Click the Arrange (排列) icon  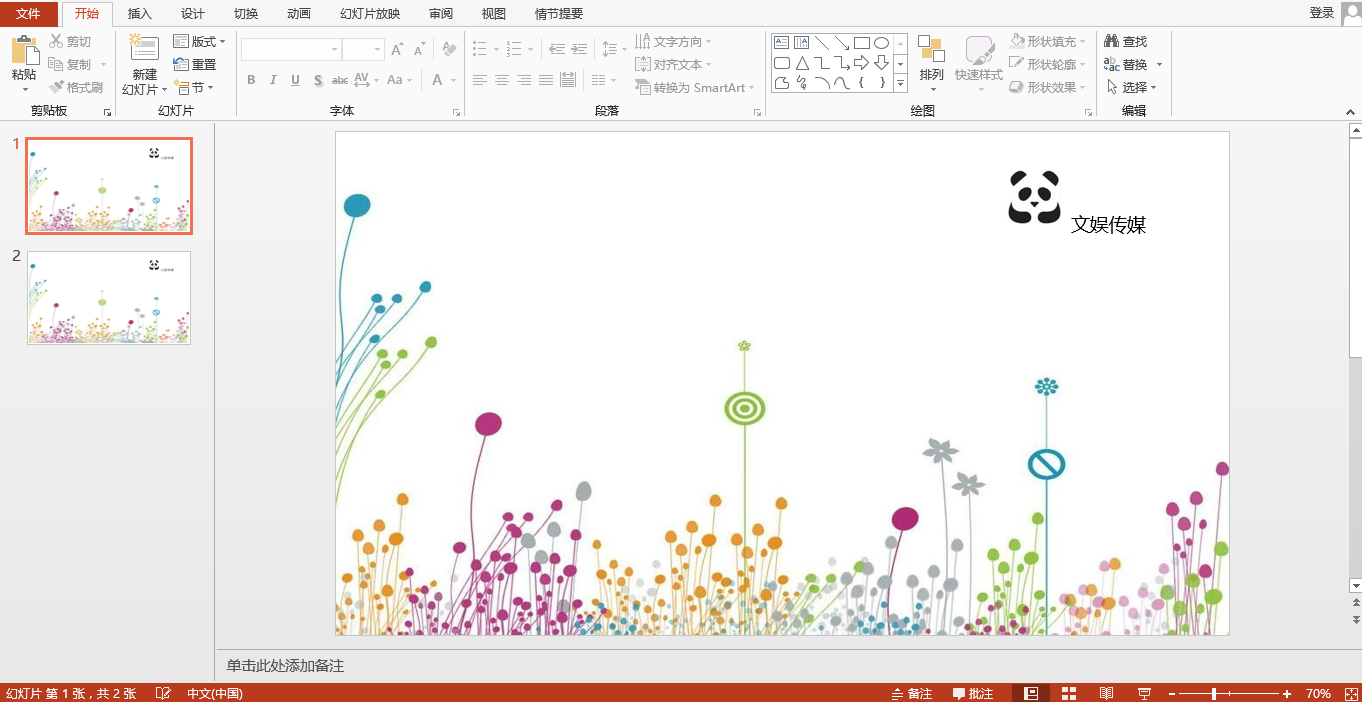[x=931, y=49]
